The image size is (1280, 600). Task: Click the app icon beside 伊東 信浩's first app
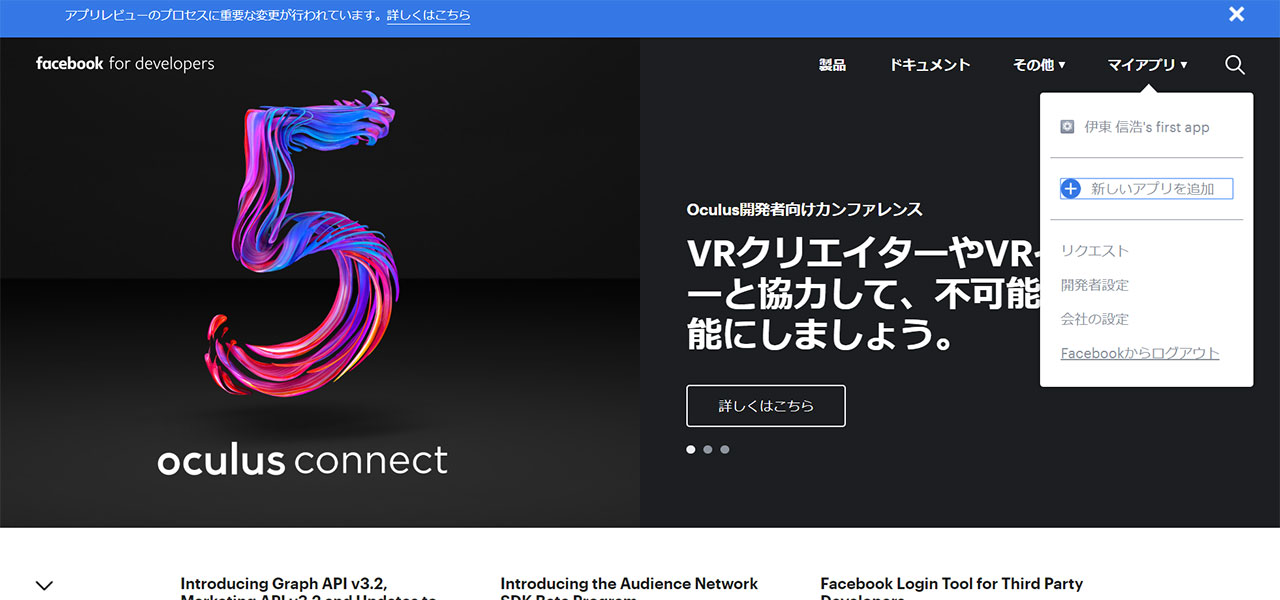coord(1068,127)
